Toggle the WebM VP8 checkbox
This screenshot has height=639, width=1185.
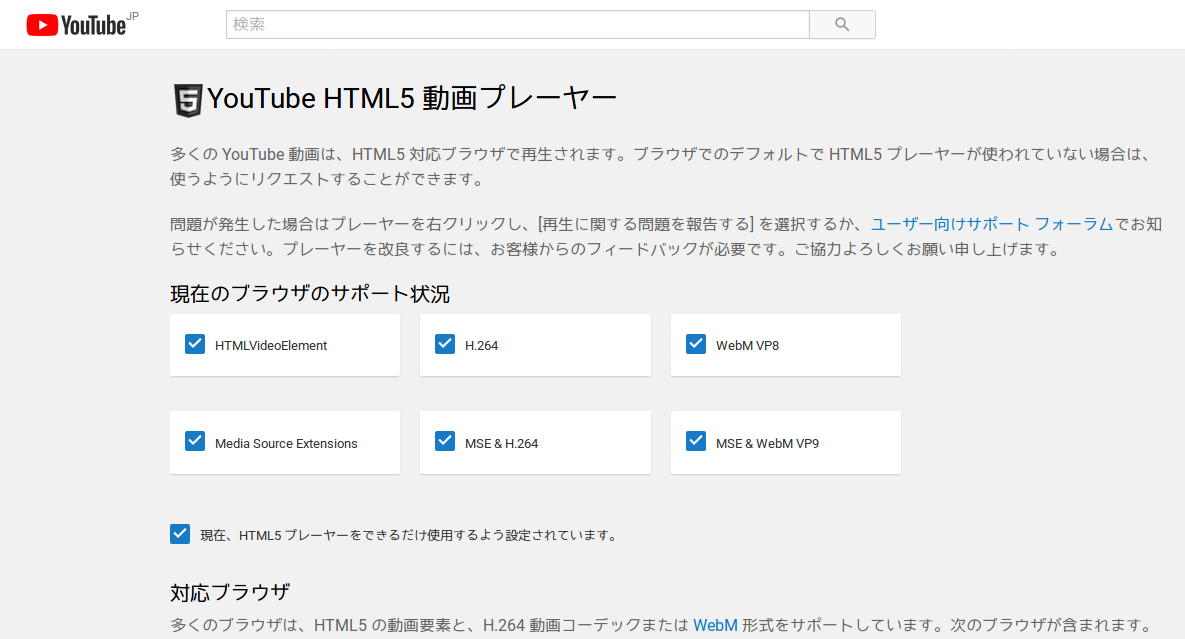tap(696, 344)
